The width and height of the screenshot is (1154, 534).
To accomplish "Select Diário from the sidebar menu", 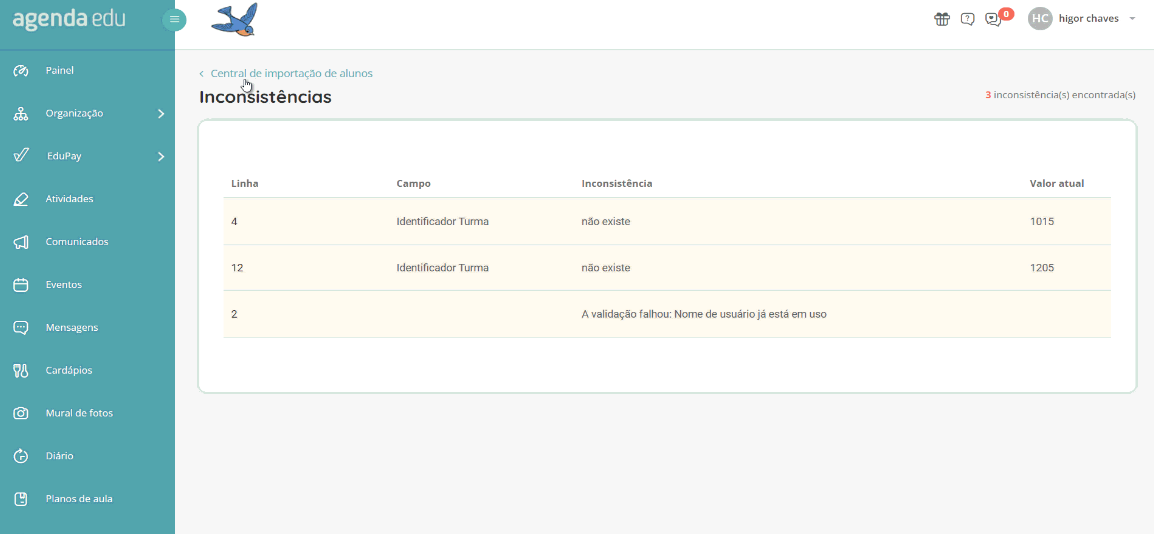I will click(59, 456).
